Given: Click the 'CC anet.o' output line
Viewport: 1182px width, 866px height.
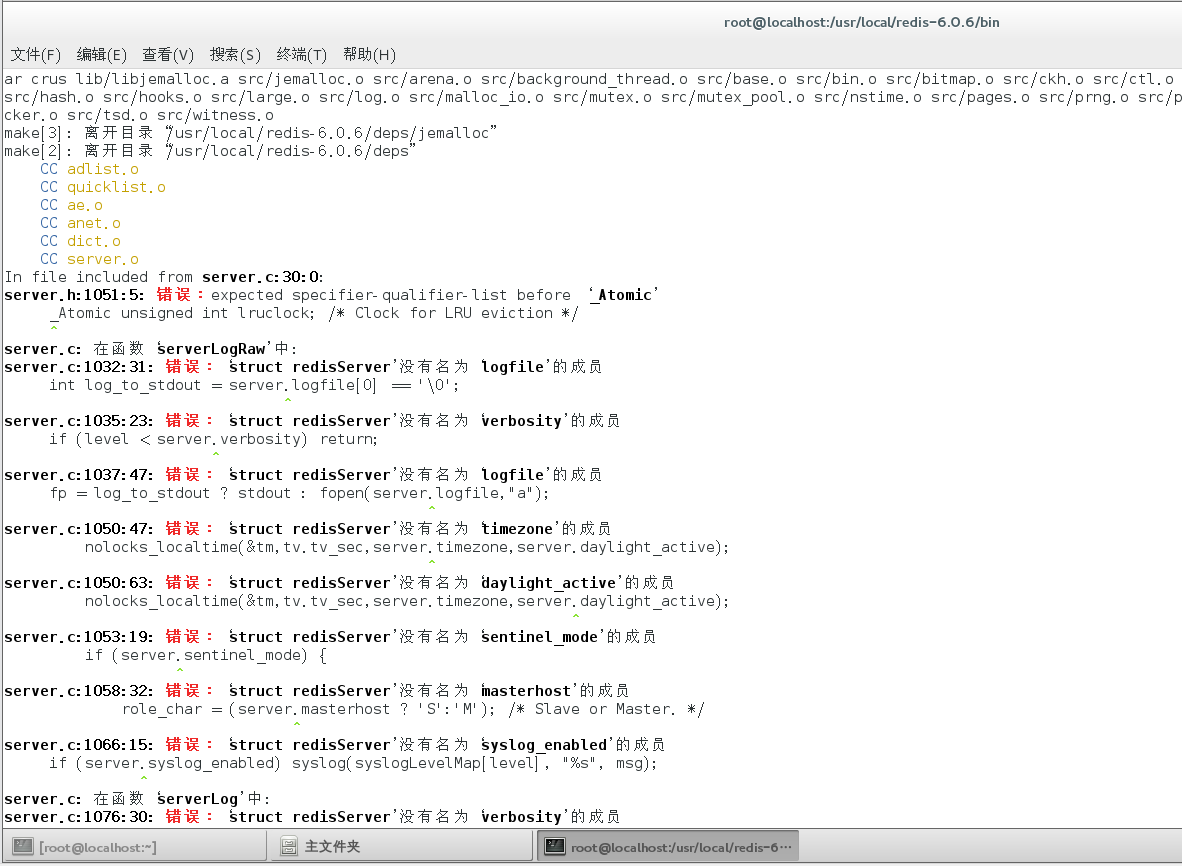Looking at the screenshot, I should (81, 223).
